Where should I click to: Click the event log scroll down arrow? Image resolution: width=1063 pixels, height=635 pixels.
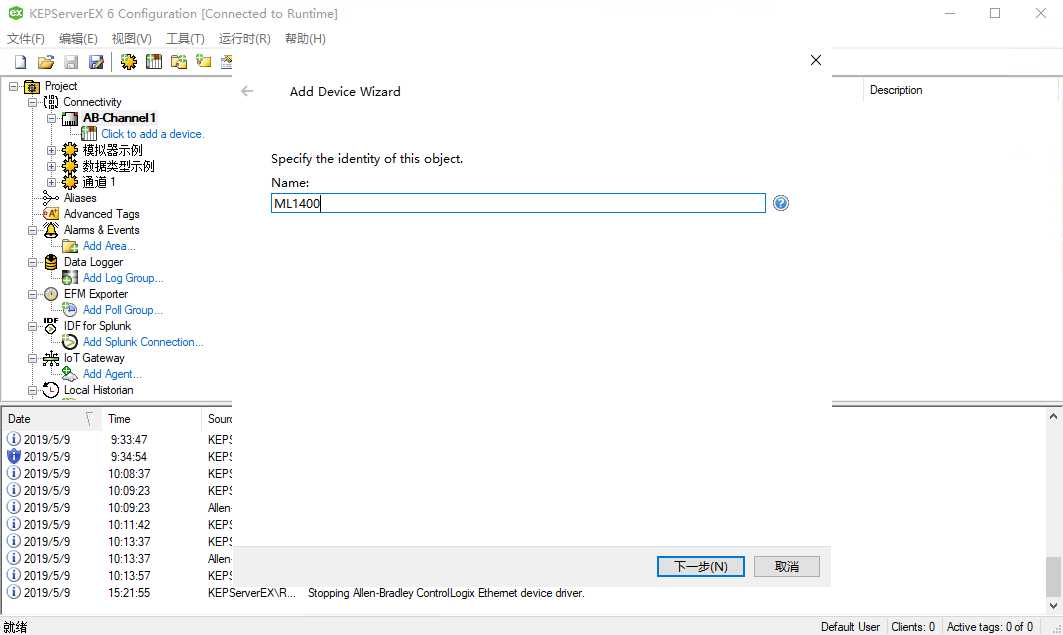click(1053, 606)
